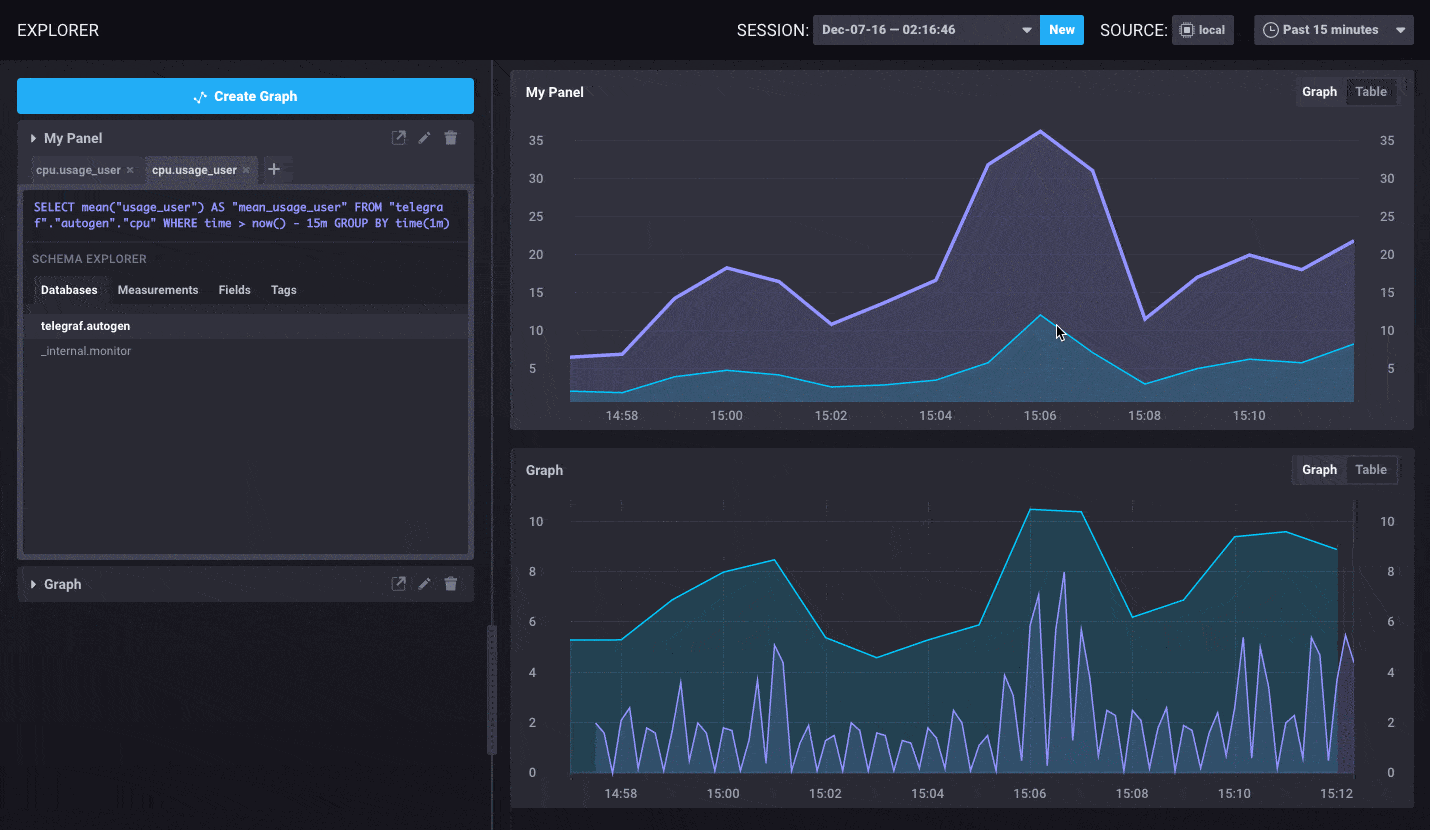Image resolution: width=1430 pixels, height=830 pixels.
Task: Delete My Panel using trash icon
Action: pyautogui.click(x=451, y=138)
